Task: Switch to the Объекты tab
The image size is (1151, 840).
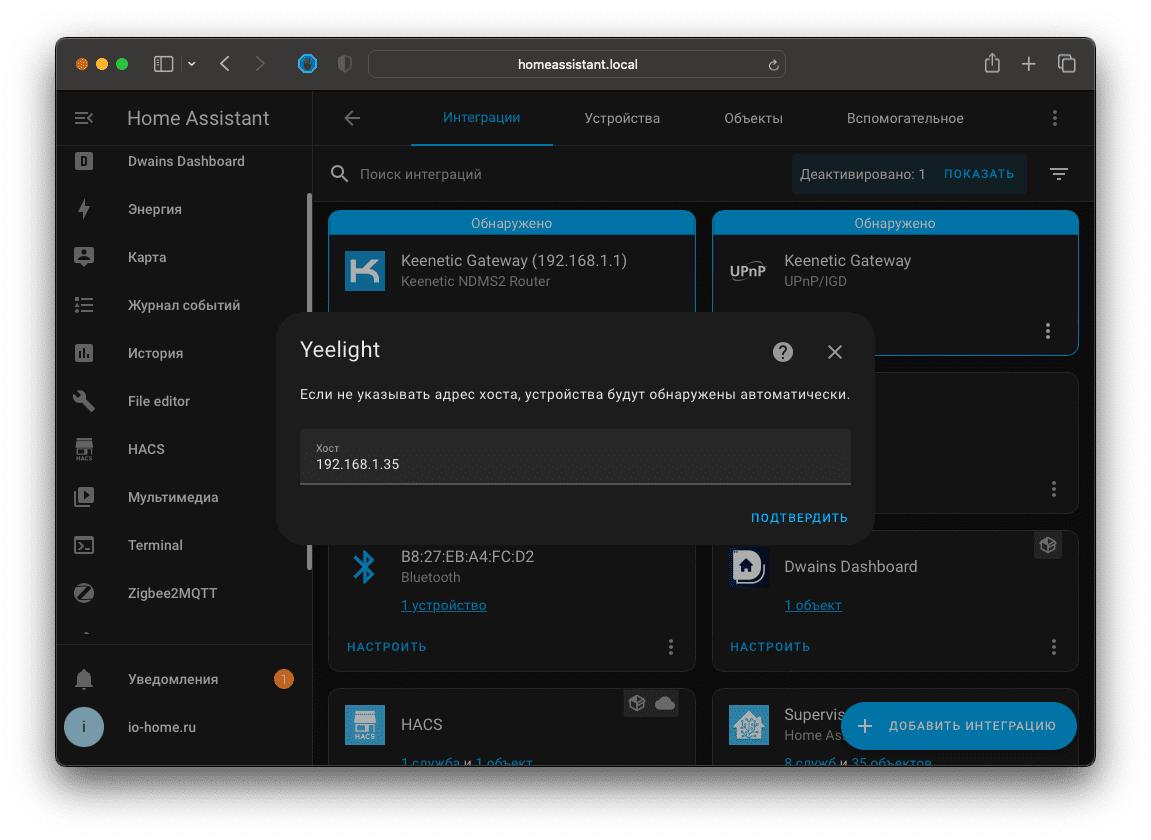Action: click(x=753, y=118)
